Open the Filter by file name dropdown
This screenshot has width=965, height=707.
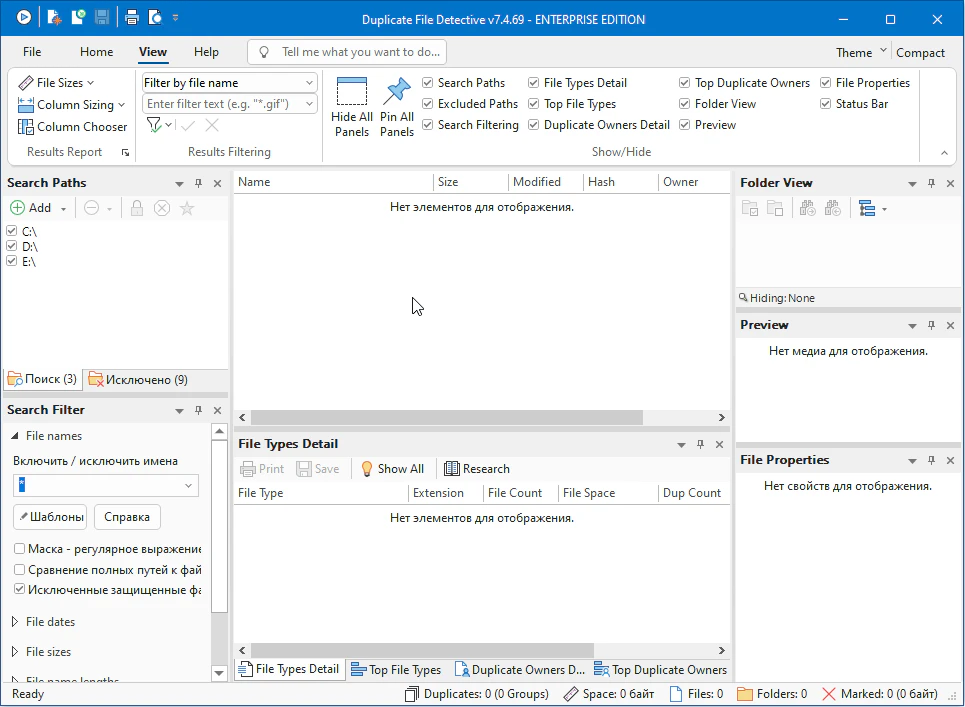[x=309, y=83]
